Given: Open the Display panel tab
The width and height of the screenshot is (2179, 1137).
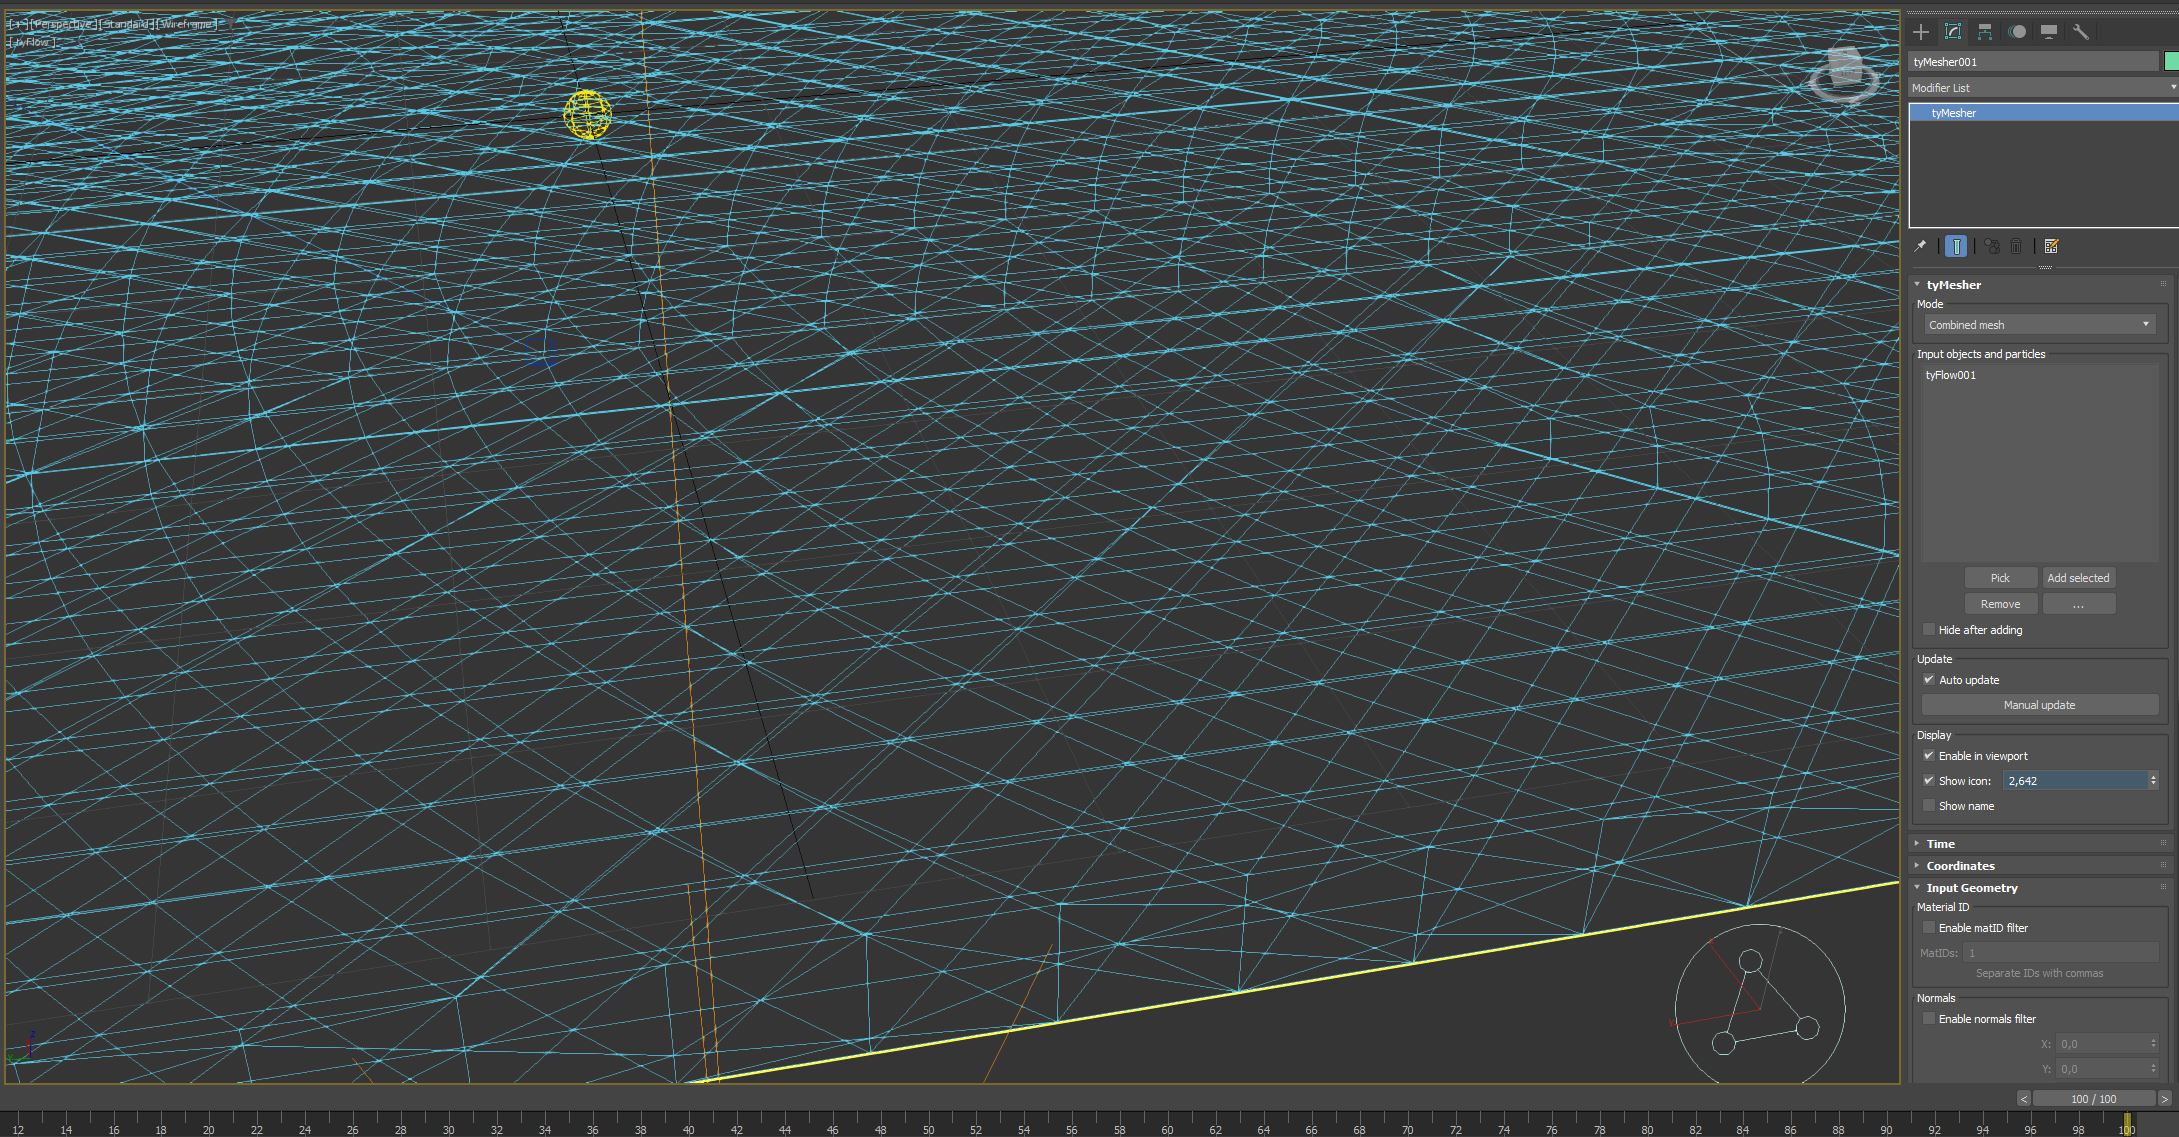Looking at the screenshot, I should pyautogui.click(x=2049, y=32).
